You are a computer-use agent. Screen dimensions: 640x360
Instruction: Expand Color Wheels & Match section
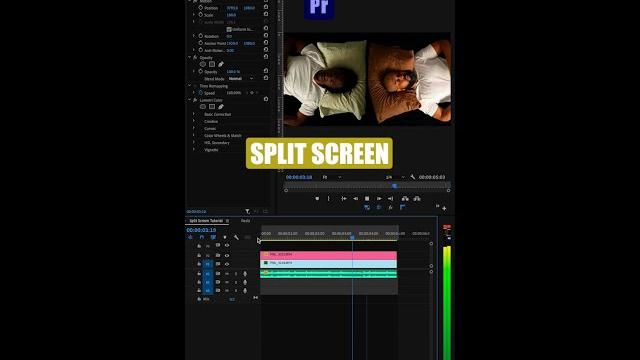point(194,135)
